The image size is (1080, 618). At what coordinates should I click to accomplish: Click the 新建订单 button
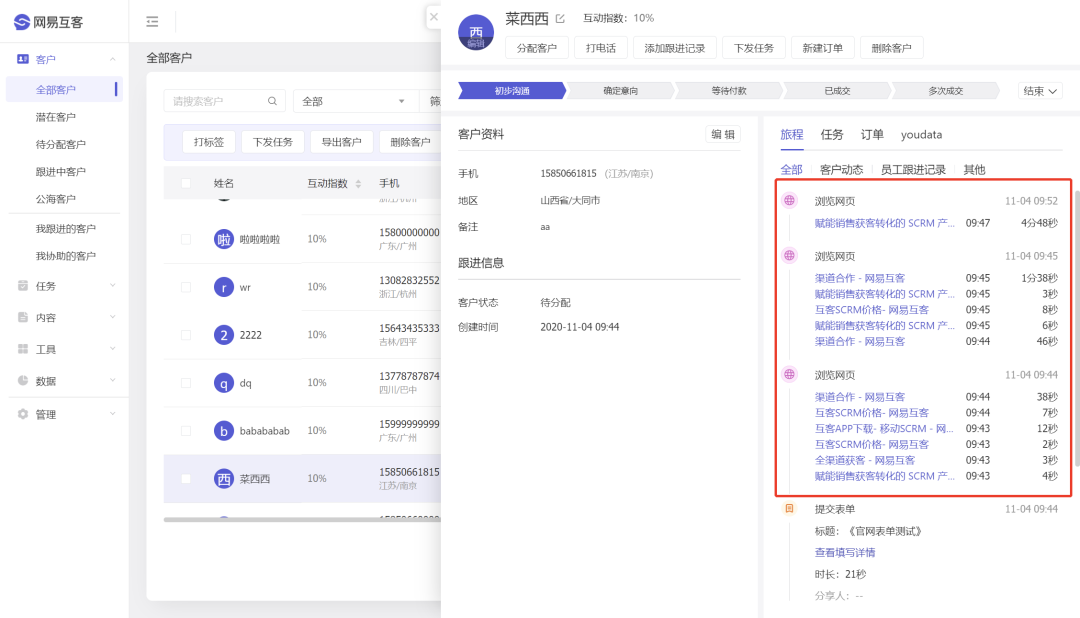822,48
